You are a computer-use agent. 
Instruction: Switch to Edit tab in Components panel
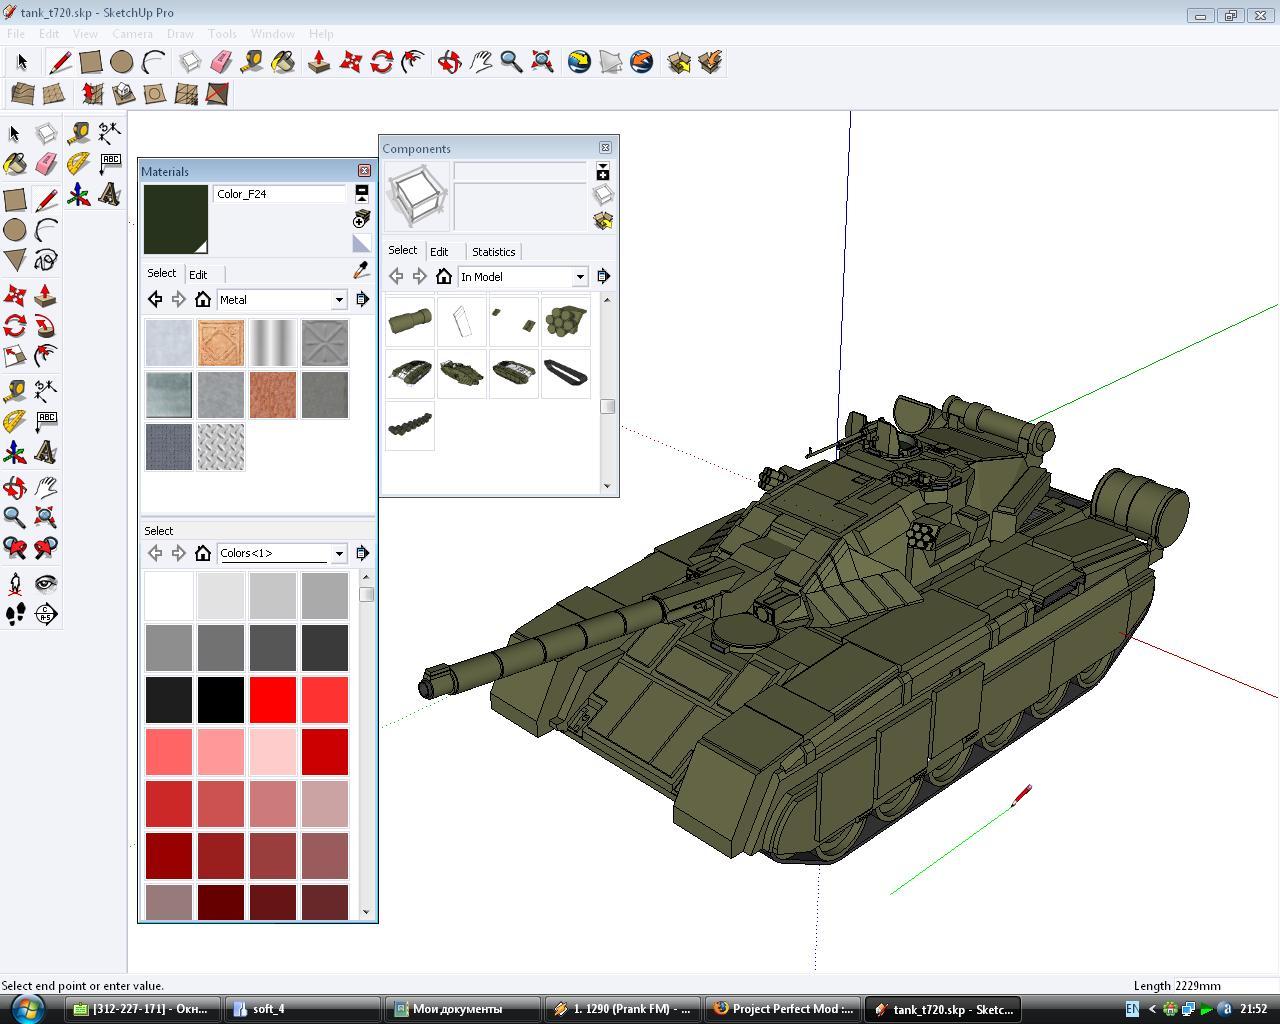[439, 252]
